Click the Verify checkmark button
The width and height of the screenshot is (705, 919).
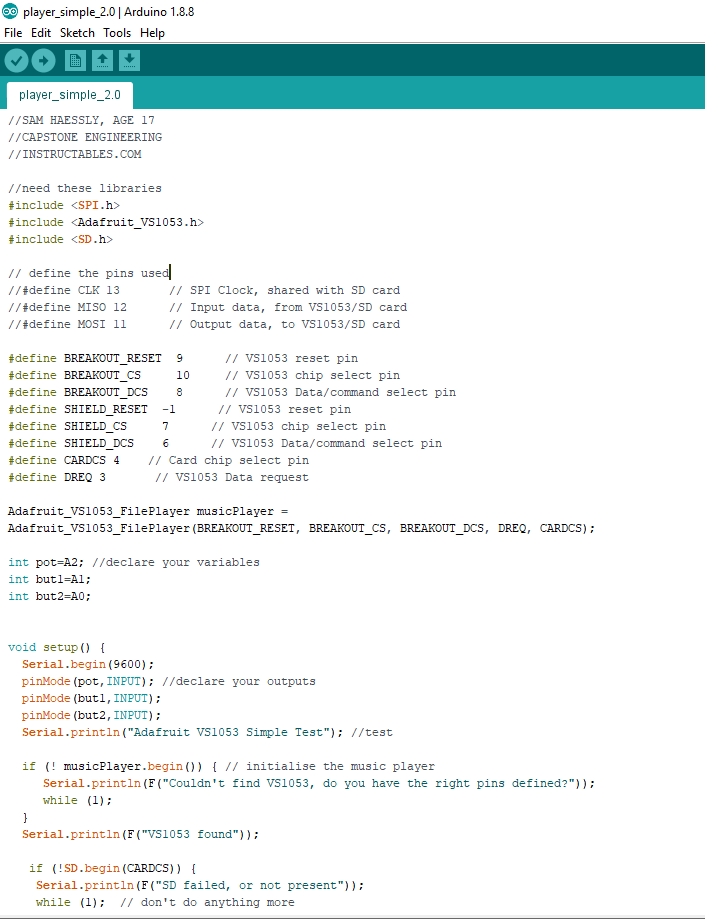pos(16,61)
